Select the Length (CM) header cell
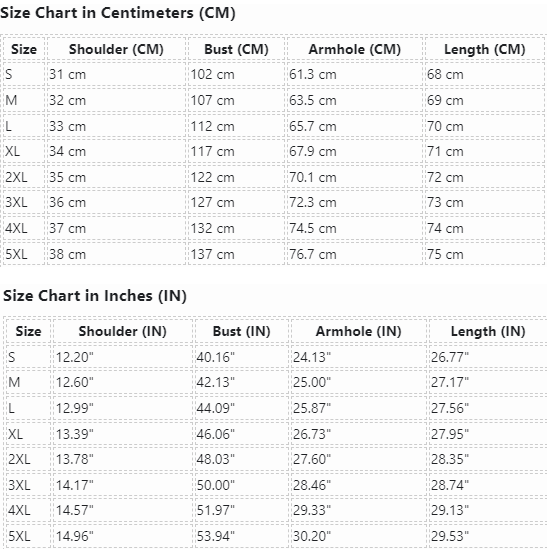 click(485, 49)
